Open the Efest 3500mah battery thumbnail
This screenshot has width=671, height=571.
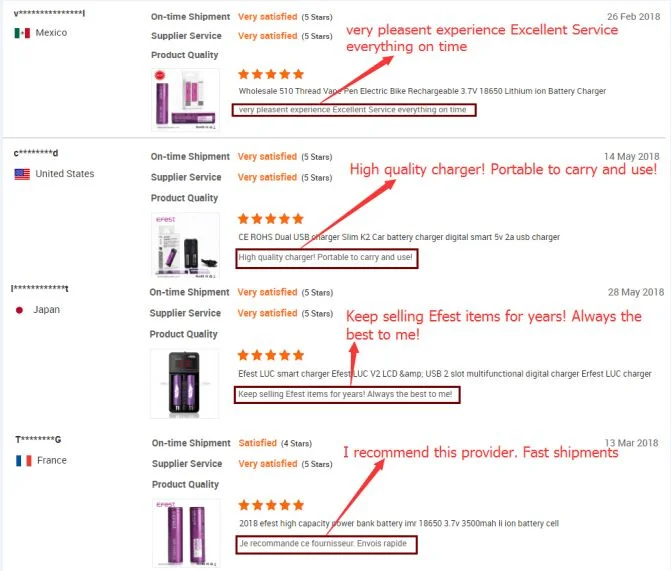185,534
